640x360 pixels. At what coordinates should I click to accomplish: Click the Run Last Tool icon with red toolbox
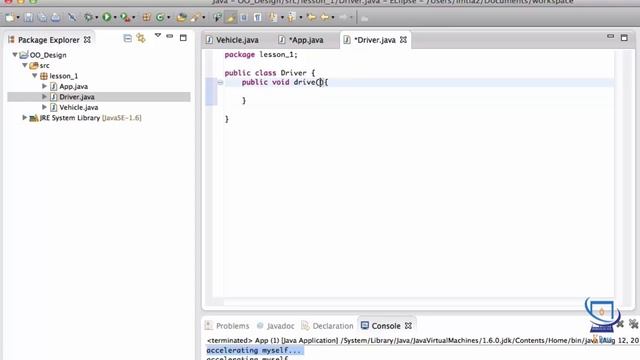click(125, 17)
